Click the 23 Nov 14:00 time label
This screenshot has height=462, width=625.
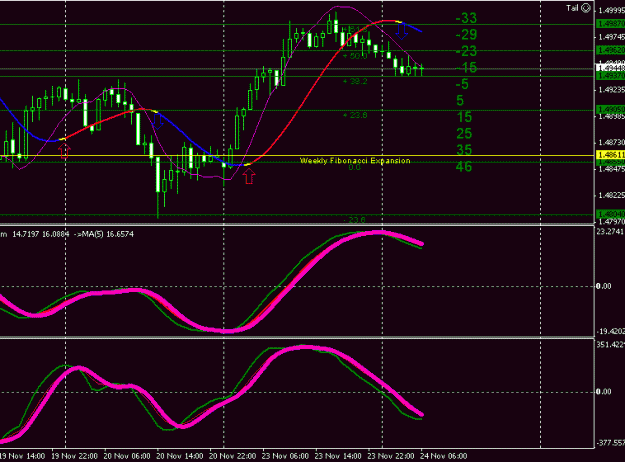[x=338, y=456]
